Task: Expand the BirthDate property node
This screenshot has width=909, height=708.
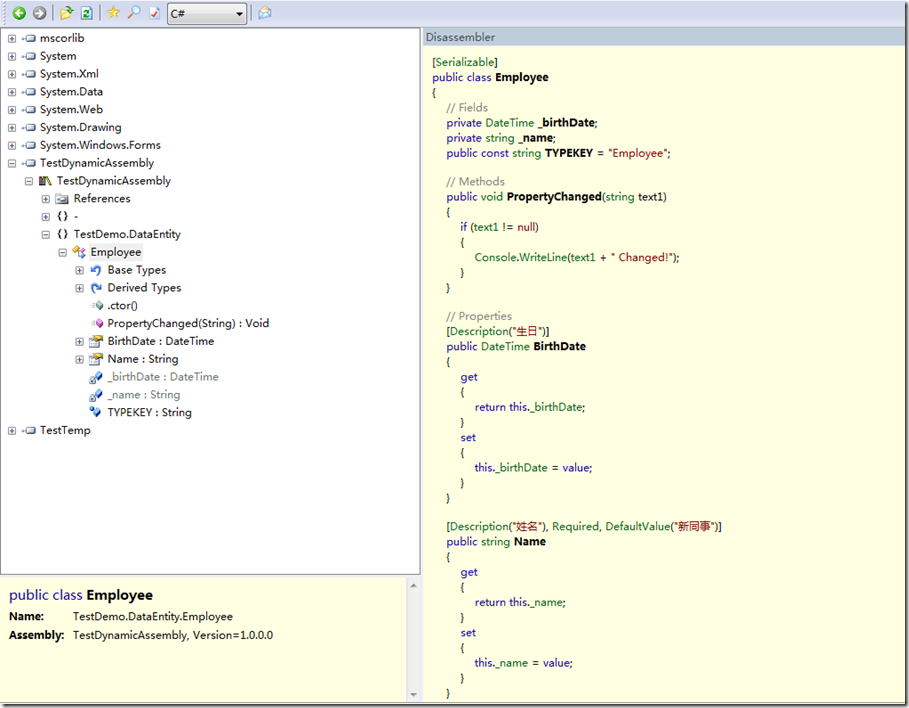Action: [79, 342]
